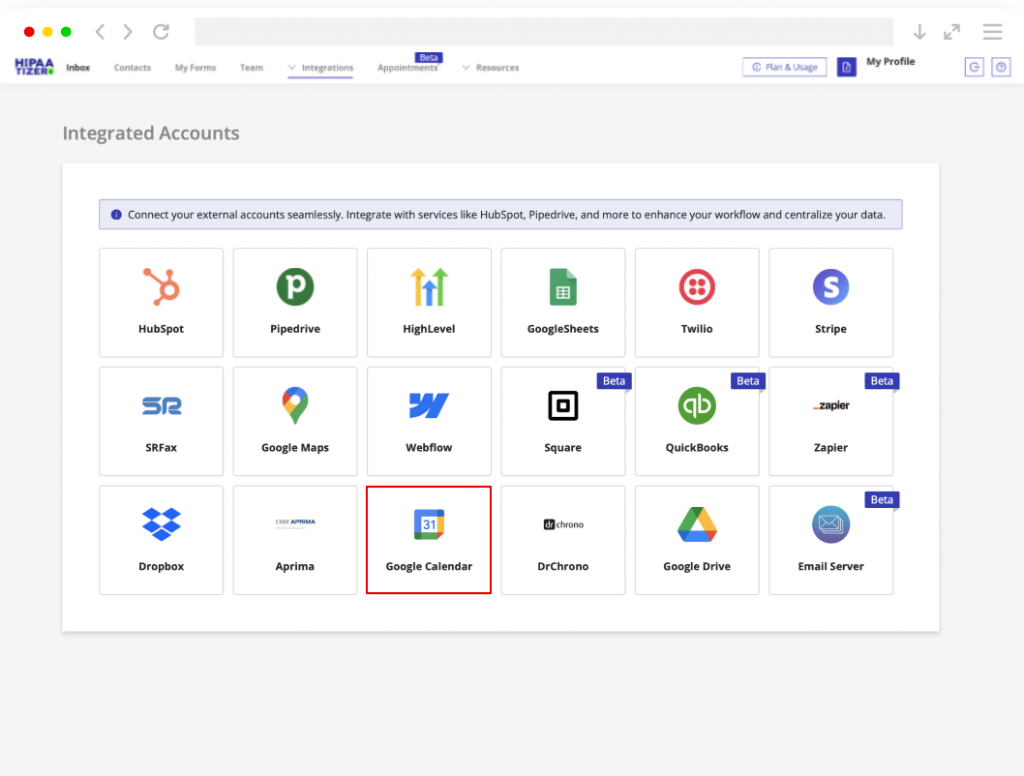Screen dimensions: 1024x776
Task: Open the Square beta integration
Action: [563, 421]
